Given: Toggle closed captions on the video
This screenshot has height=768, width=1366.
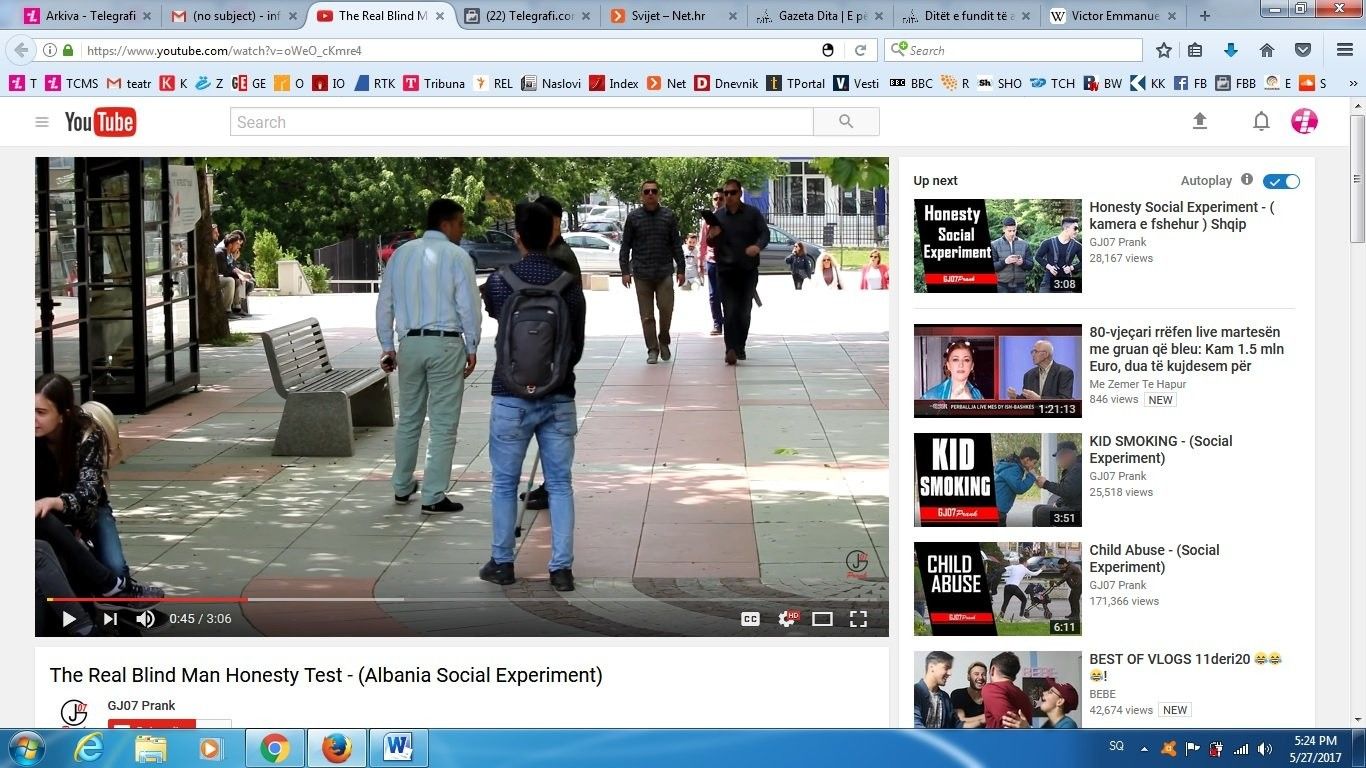Looking at the screenshot, I should [750, 619].
